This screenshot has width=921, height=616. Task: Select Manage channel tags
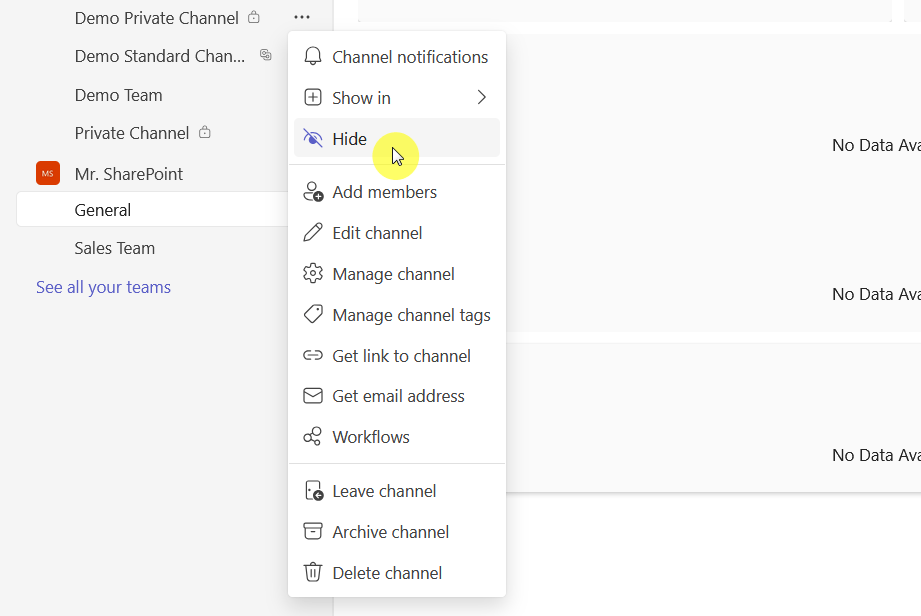396,315
